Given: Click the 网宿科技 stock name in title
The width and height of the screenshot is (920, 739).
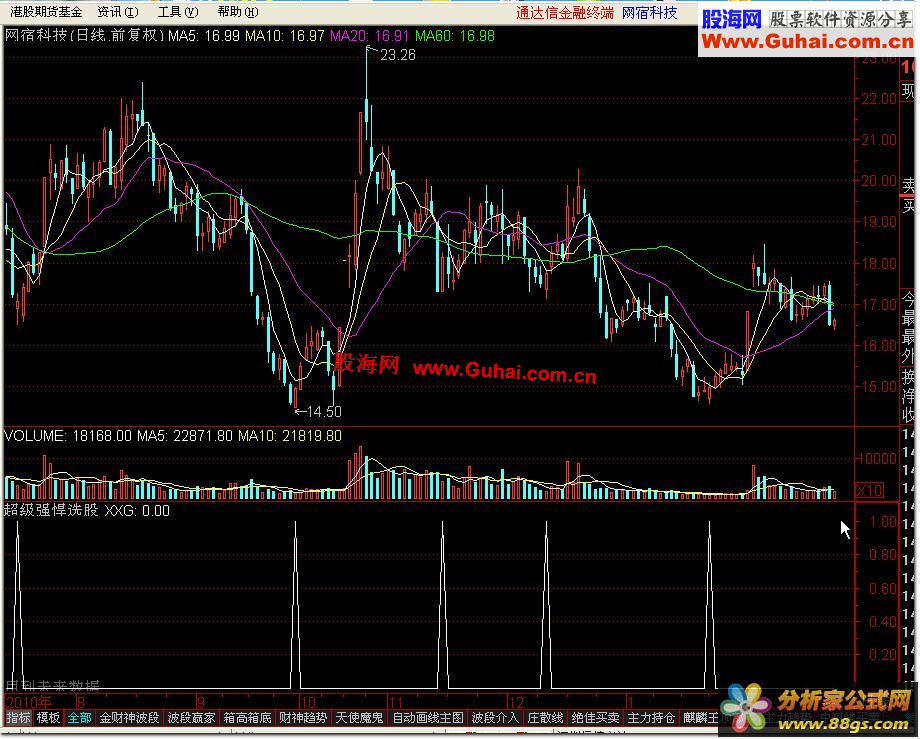Looking at the screenshot, I should tap(650, 12).
